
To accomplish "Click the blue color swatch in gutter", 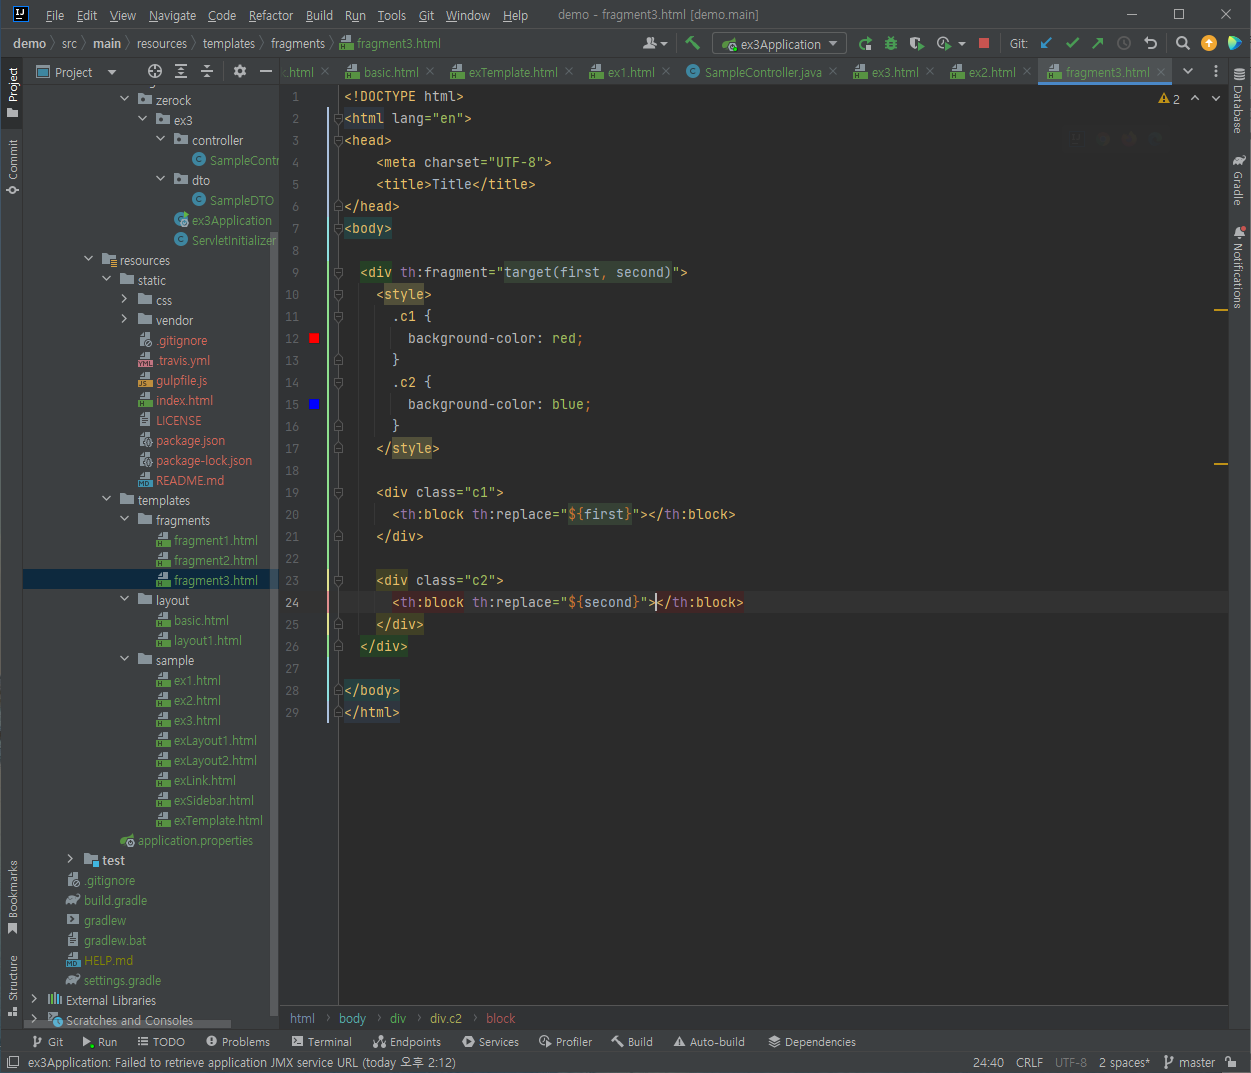I will point(314,404).
